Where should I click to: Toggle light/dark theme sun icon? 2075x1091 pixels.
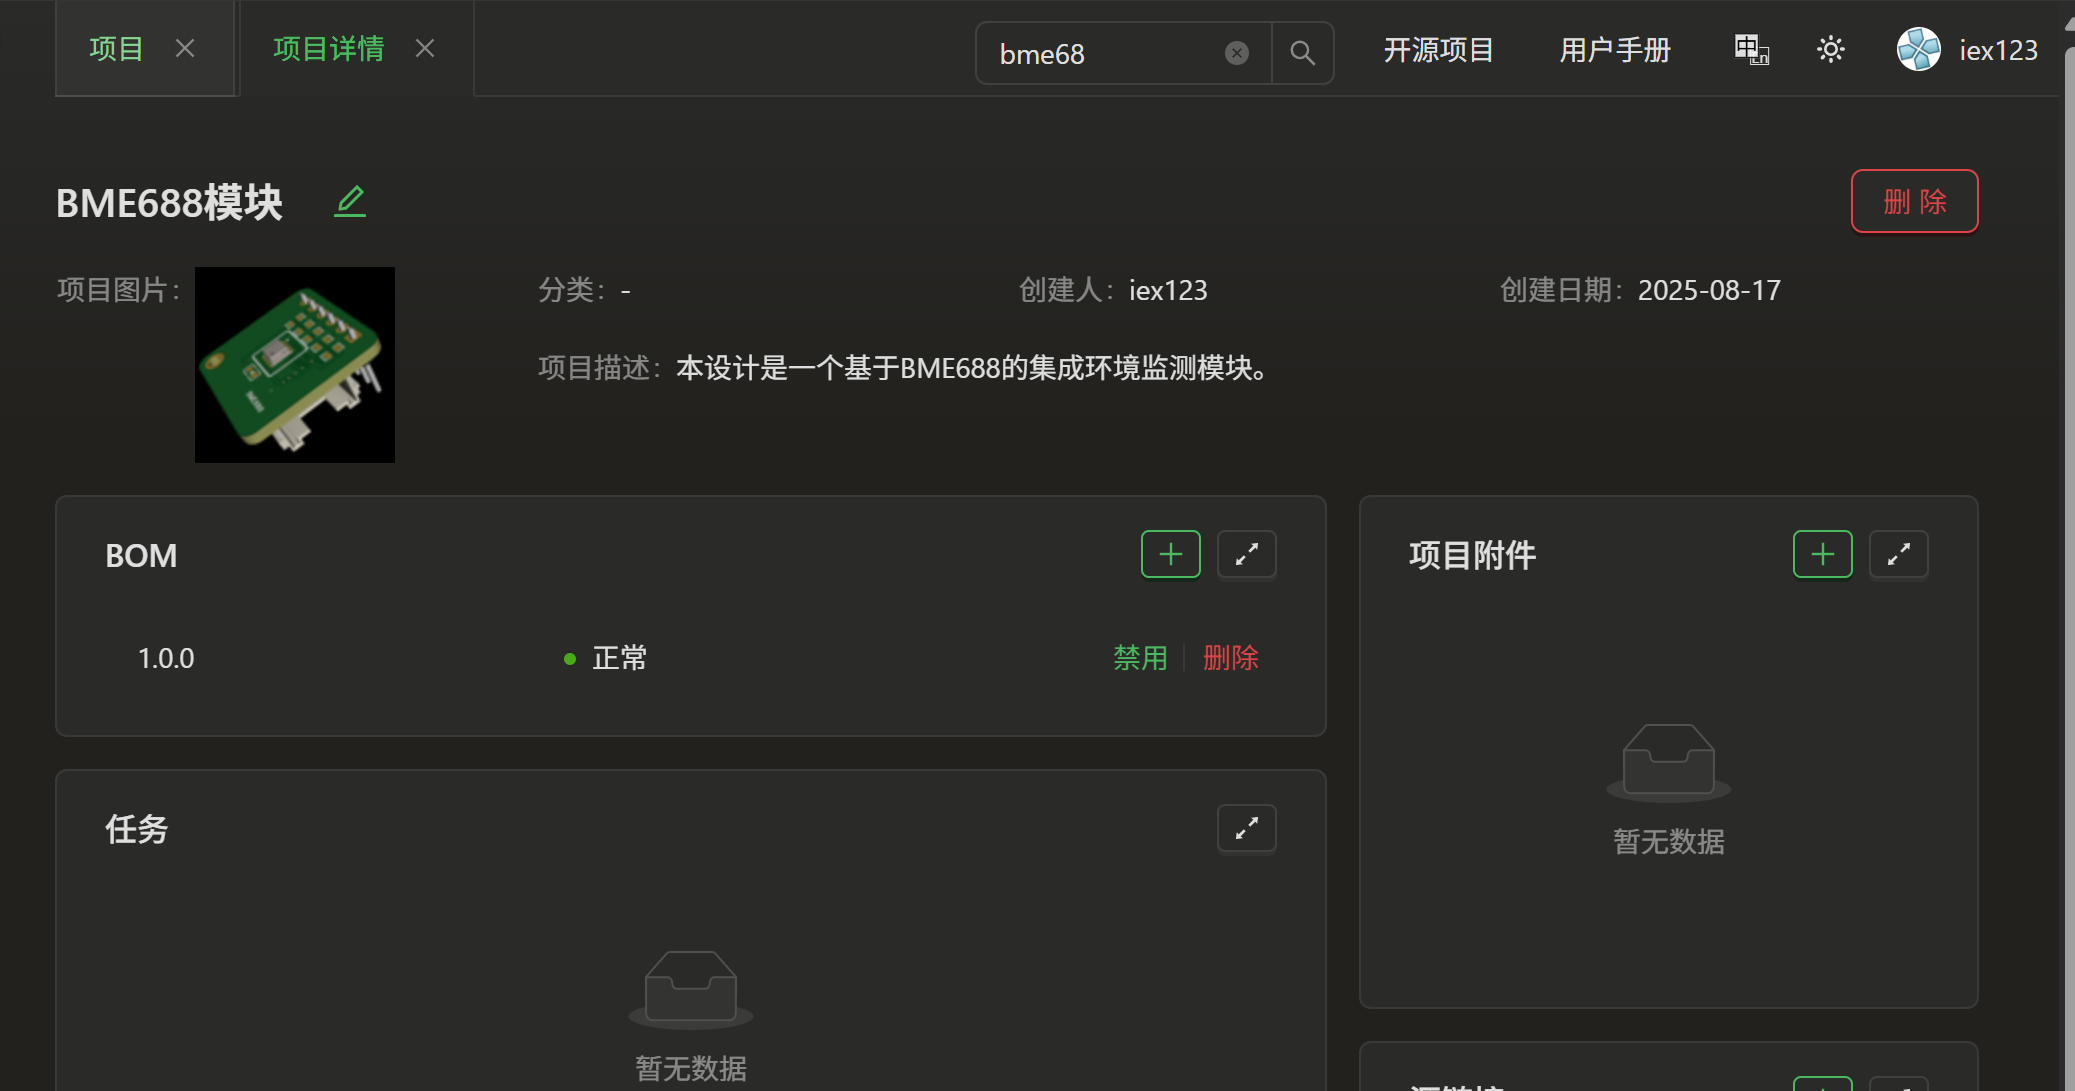tap(1830, 49)
